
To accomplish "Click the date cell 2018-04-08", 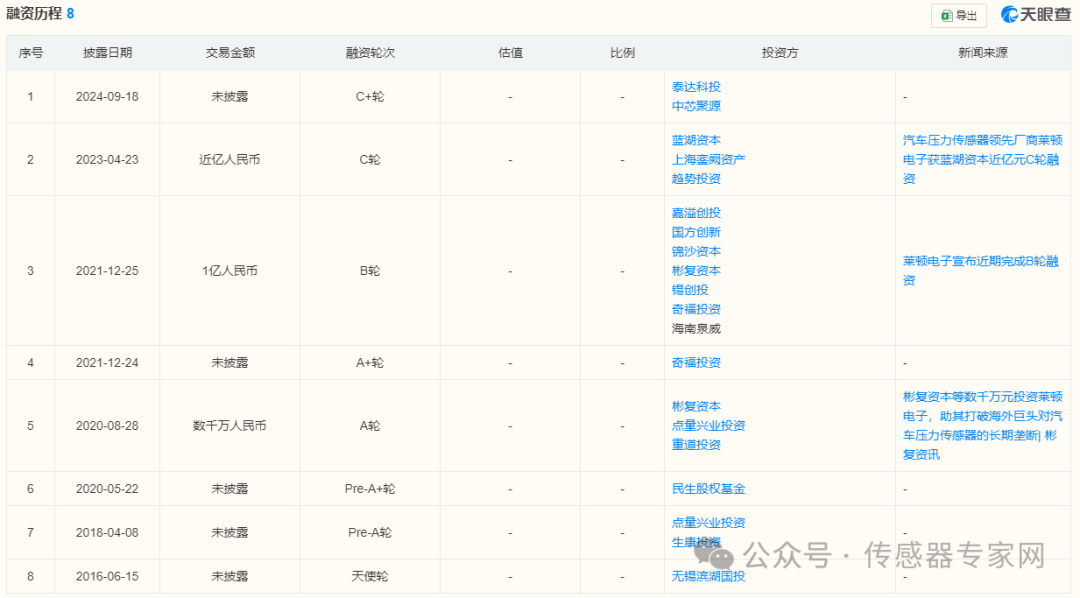I will click(107, 533).
